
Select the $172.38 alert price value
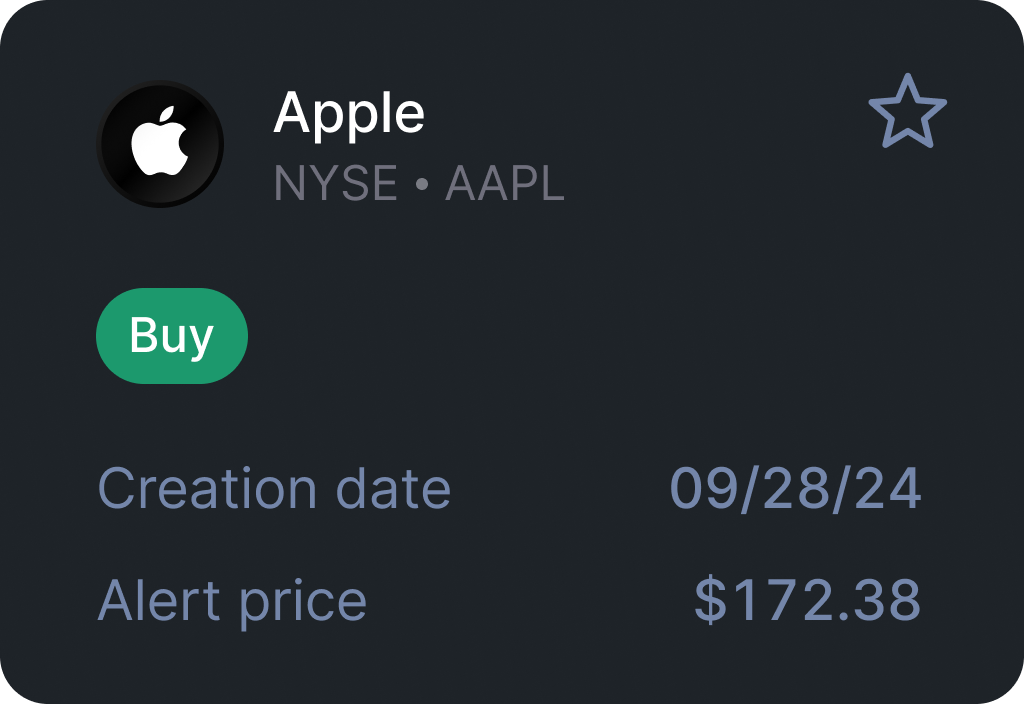tap(807, 600)
